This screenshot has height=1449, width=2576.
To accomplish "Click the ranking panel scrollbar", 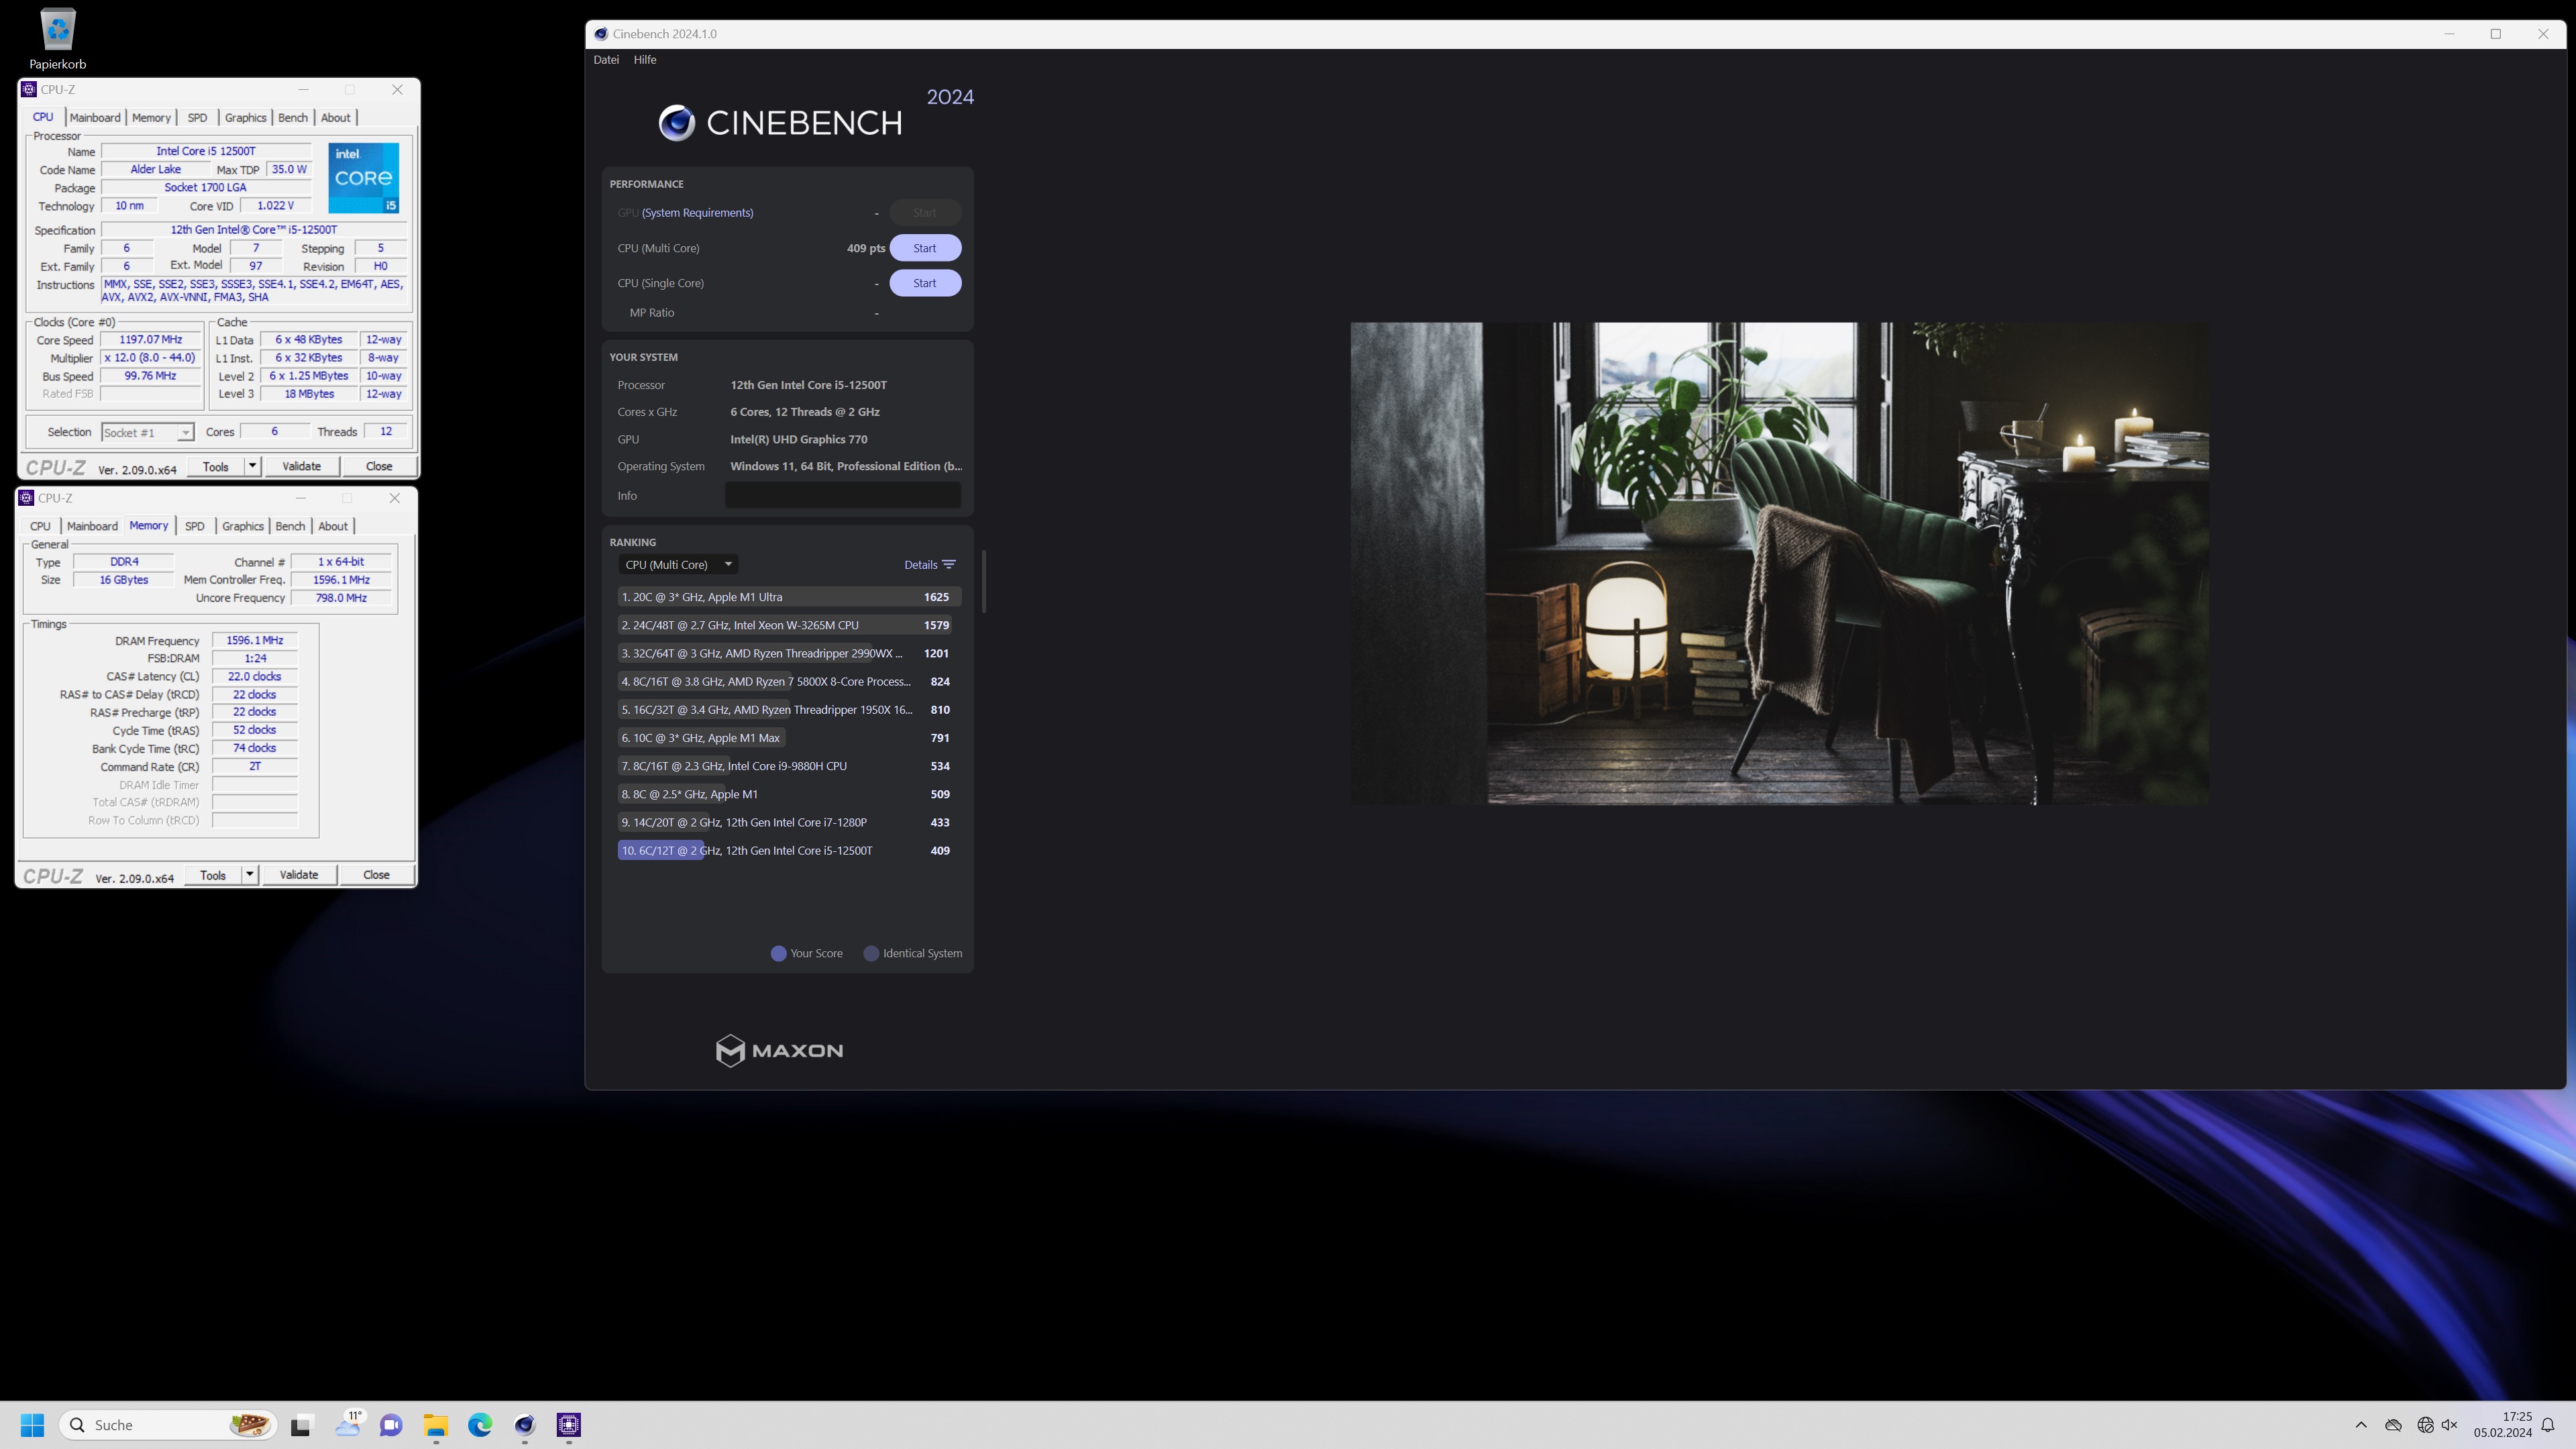I will (984, 581).
